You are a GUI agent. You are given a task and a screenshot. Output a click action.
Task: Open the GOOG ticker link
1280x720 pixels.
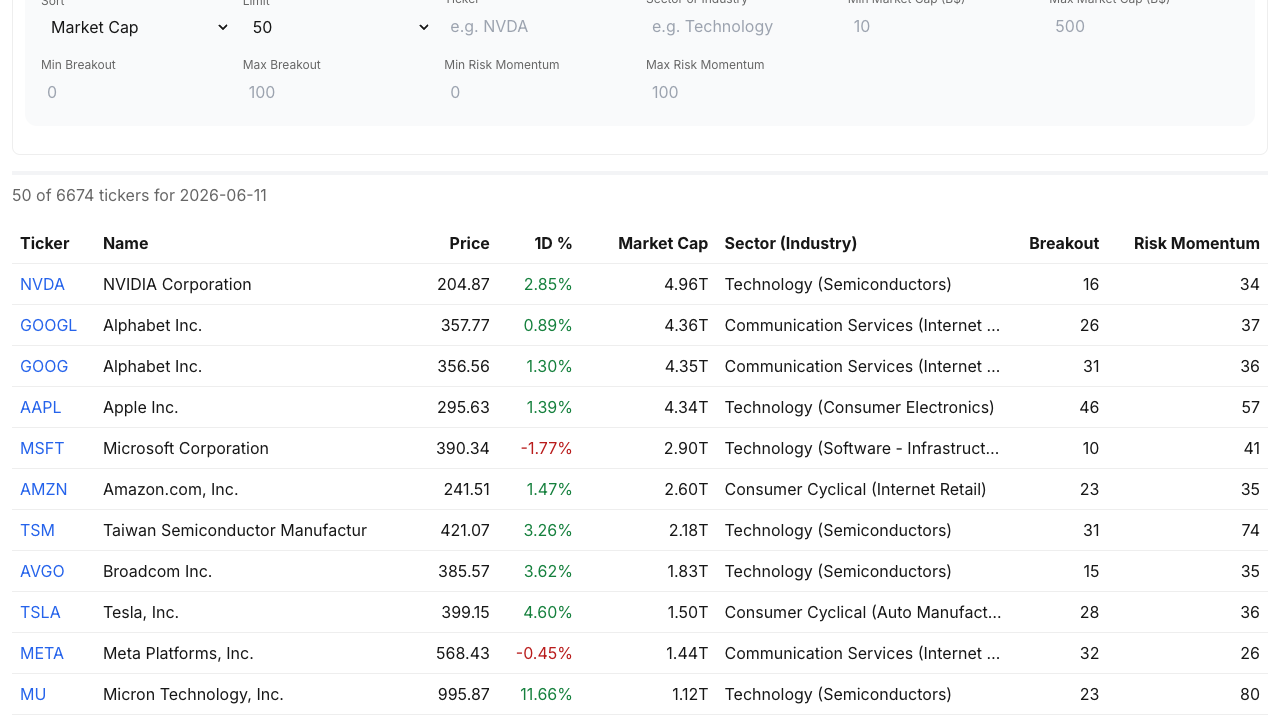(x=44, y=366)
